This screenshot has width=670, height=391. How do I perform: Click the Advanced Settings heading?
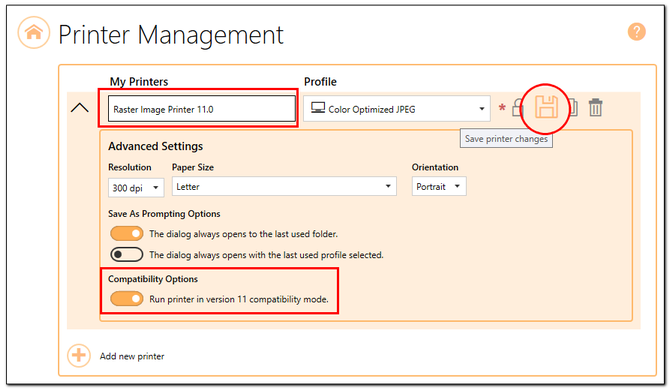click(x=156, y=146)
